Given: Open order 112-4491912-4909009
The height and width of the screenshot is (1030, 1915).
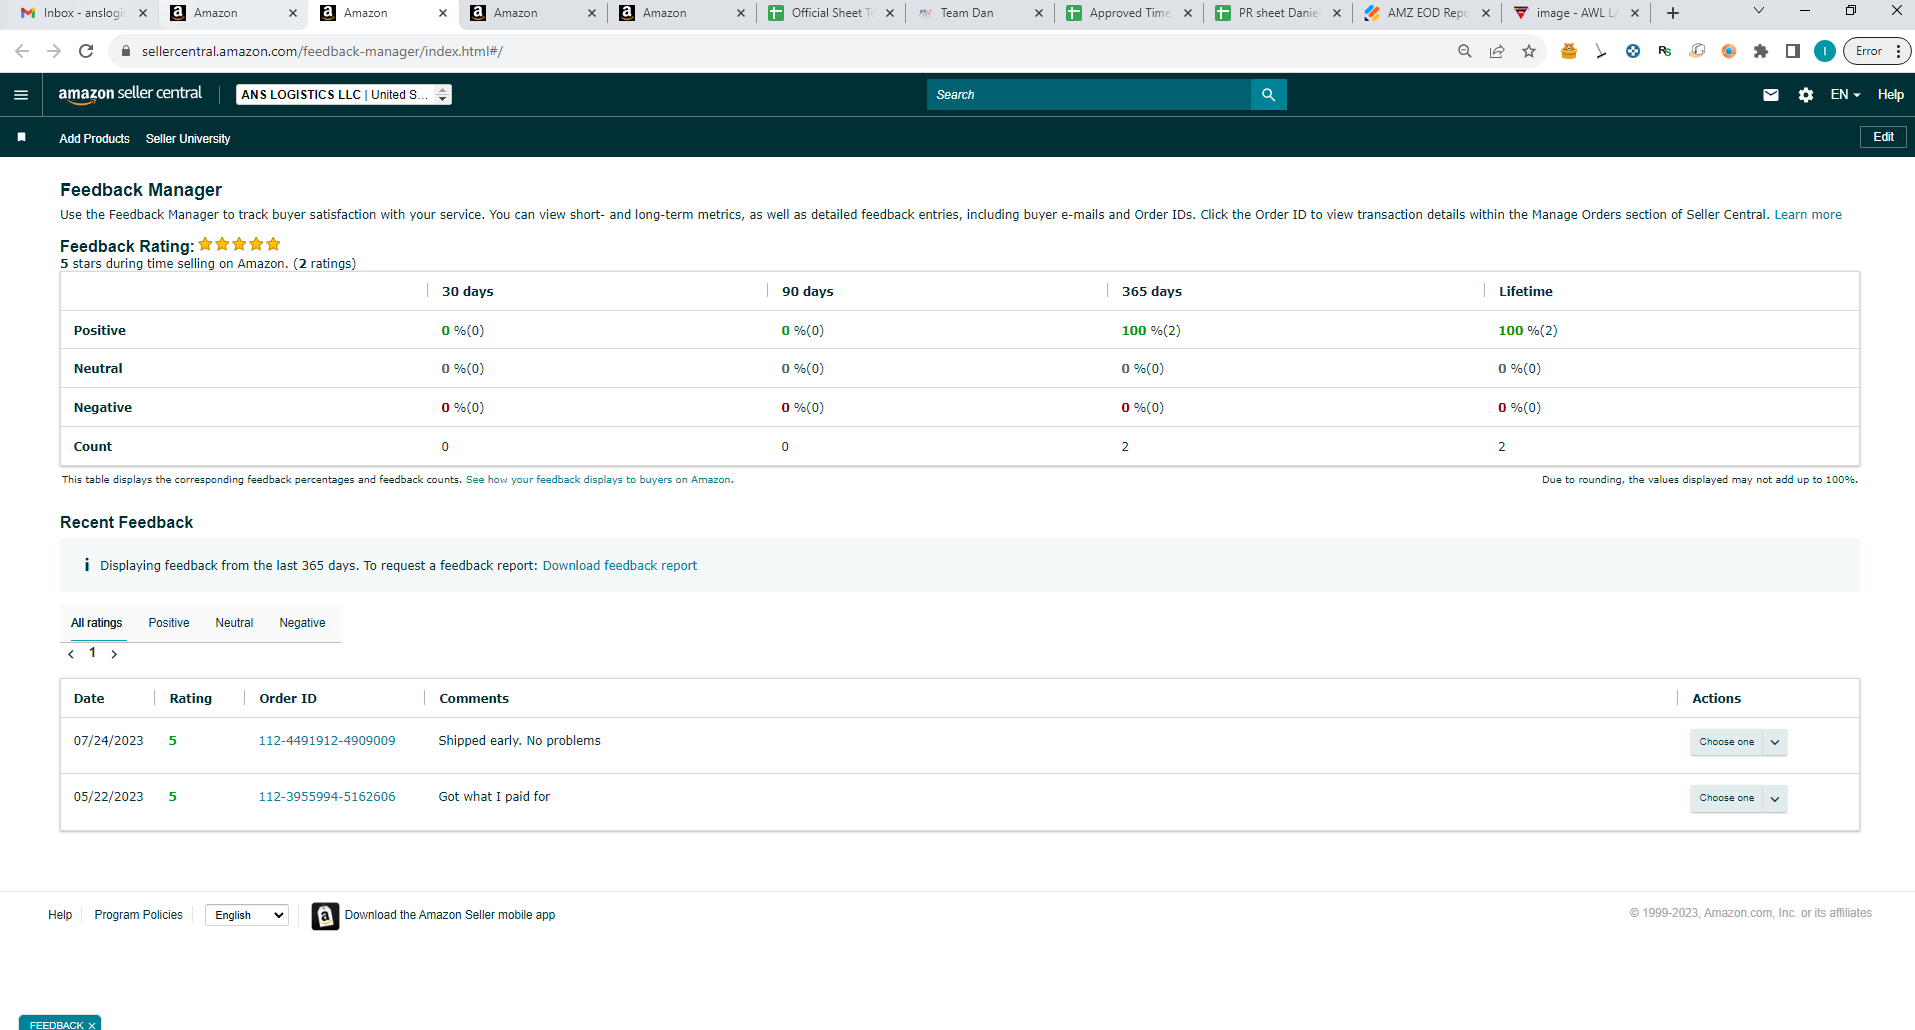Looking at the screenshot, I should 327,741.
